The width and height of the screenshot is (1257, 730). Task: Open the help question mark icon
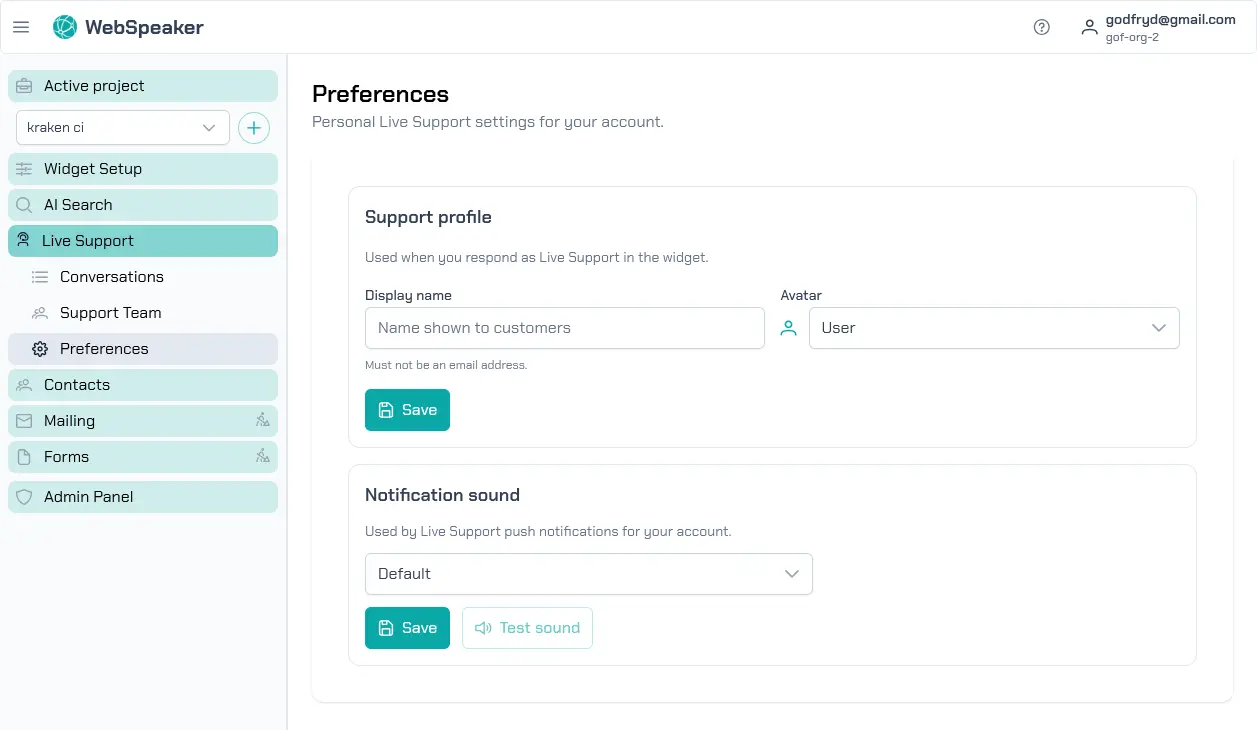(x=1041, y=27)
